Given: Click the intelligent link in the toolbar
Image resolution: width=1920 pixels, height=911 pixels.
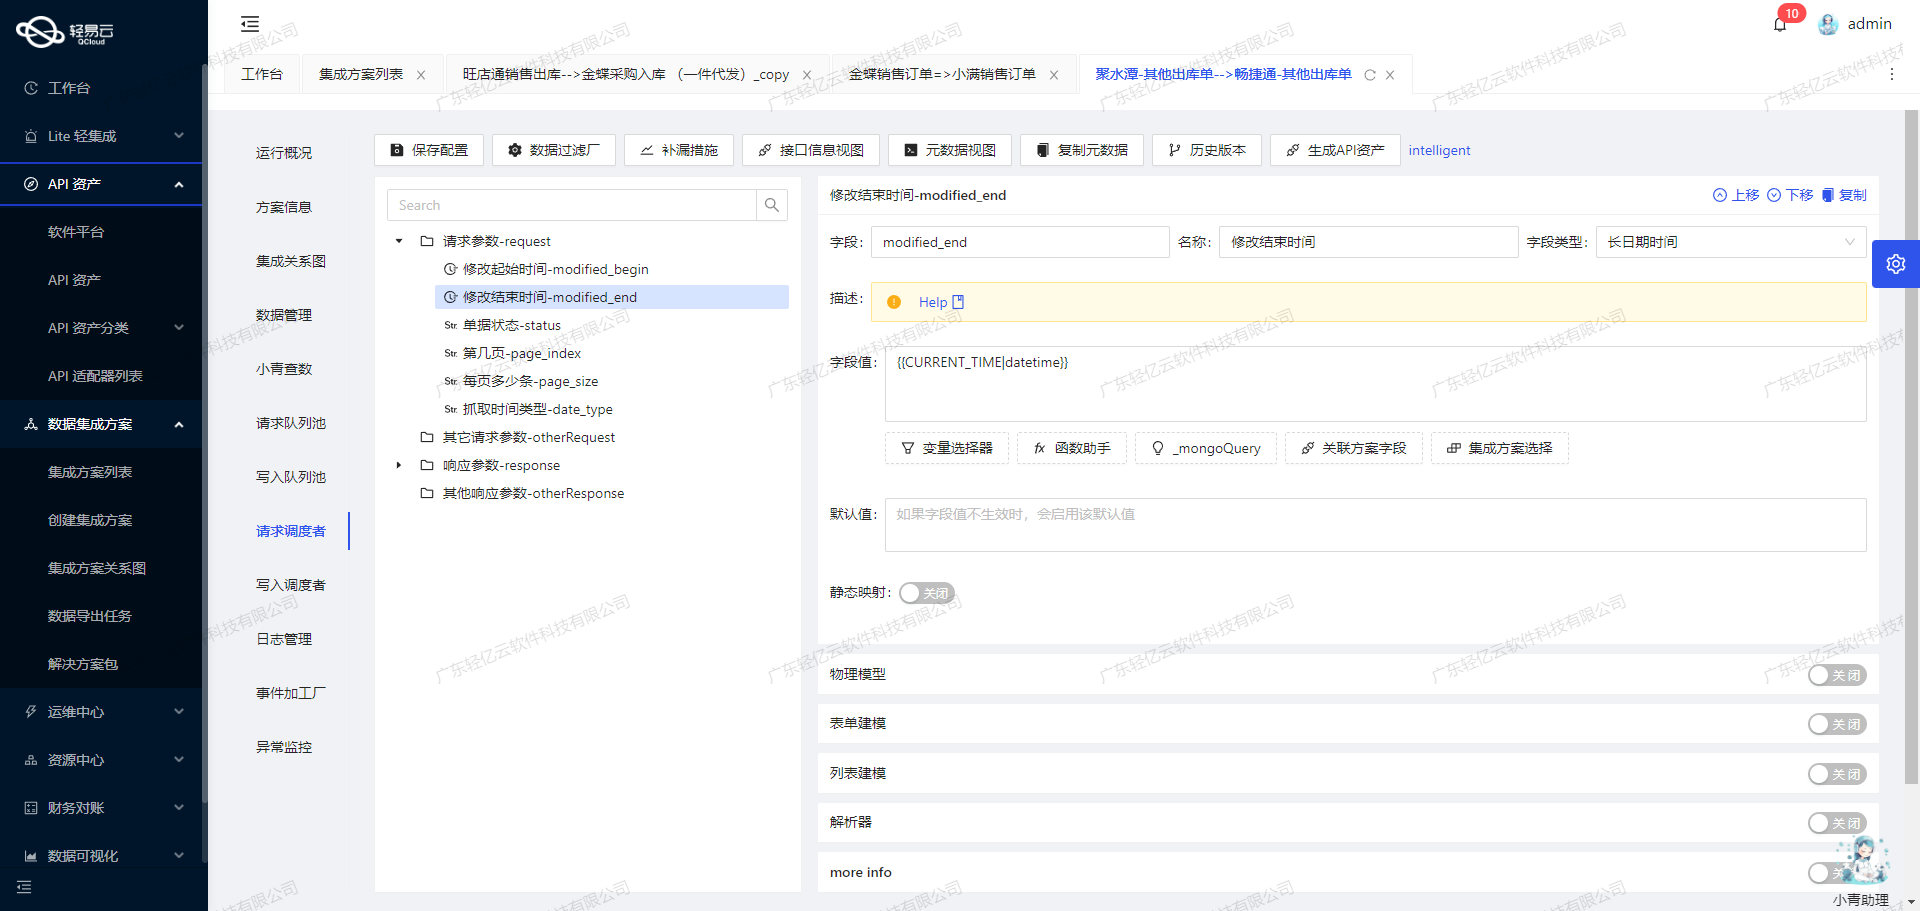Looking at the screenshot, I should (1439, 150).
